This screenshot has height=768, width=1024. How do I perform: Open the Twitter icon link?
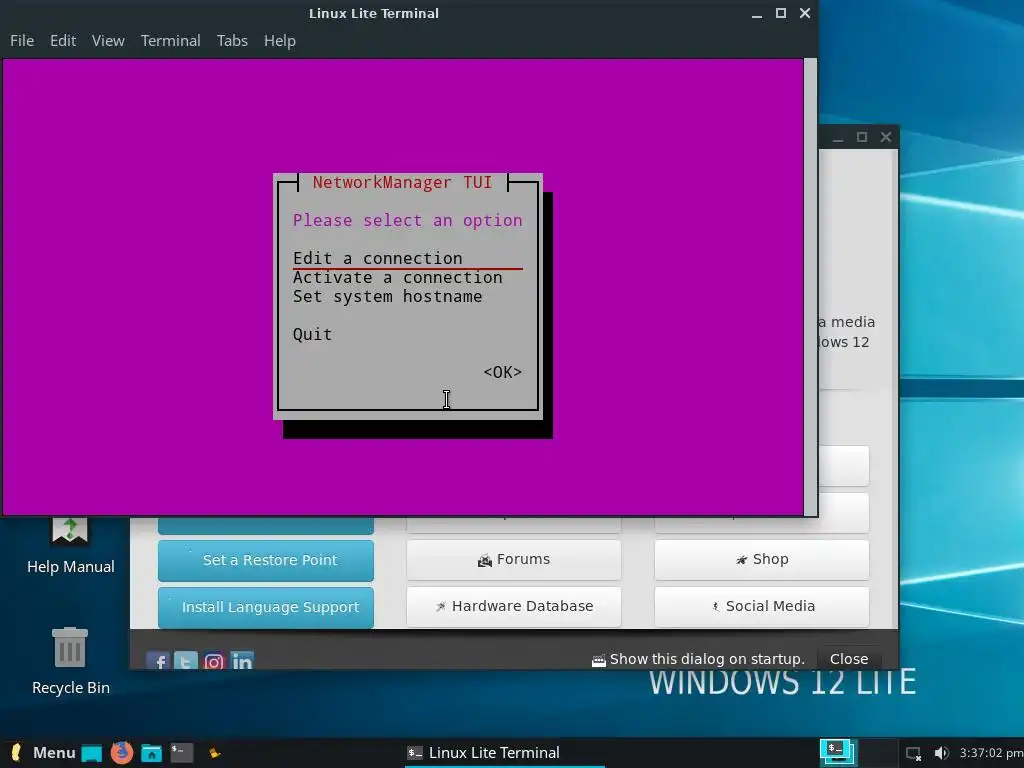coord(185,661)
